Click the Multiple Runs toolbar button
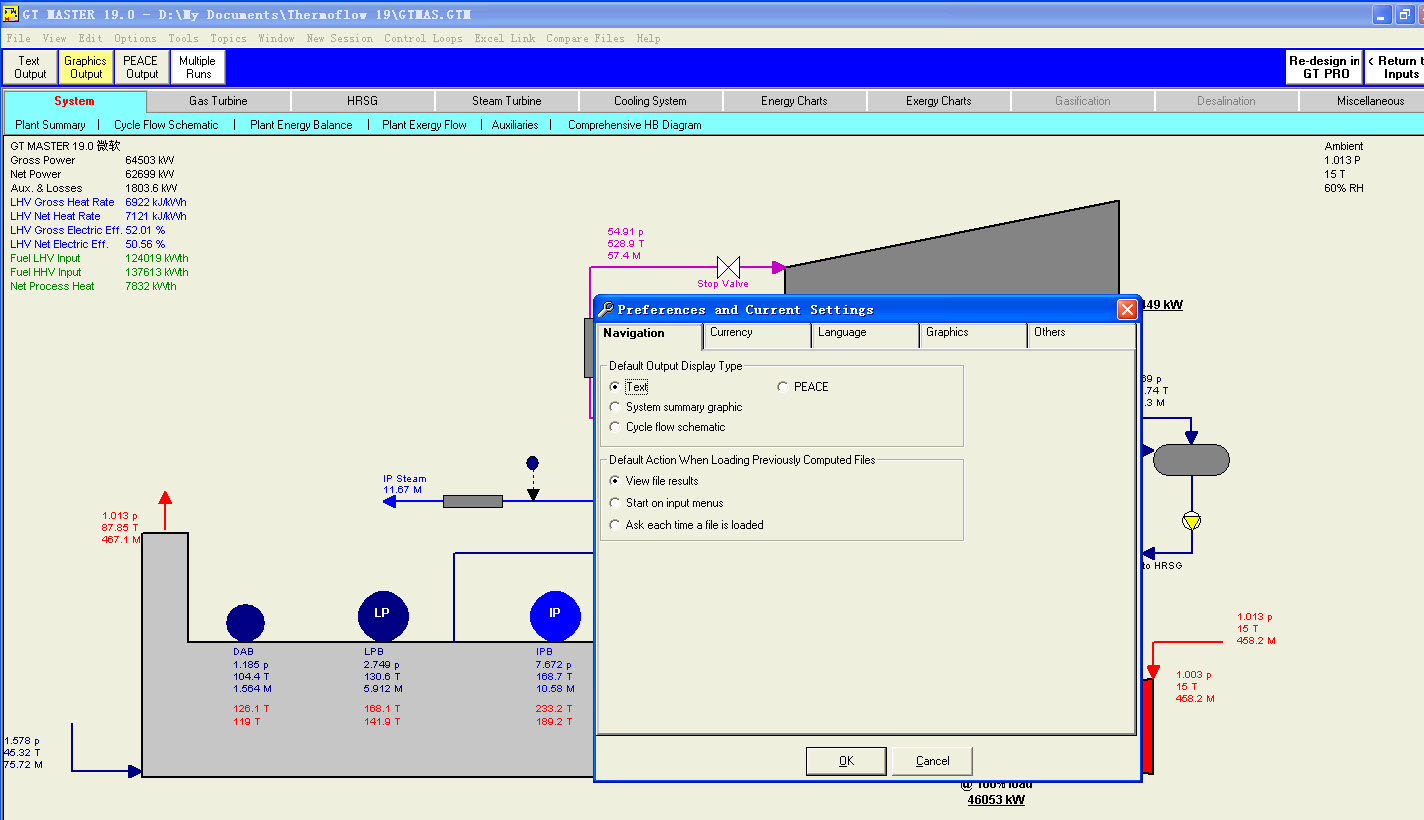The image size is (1424, 820). click(198, 67)
